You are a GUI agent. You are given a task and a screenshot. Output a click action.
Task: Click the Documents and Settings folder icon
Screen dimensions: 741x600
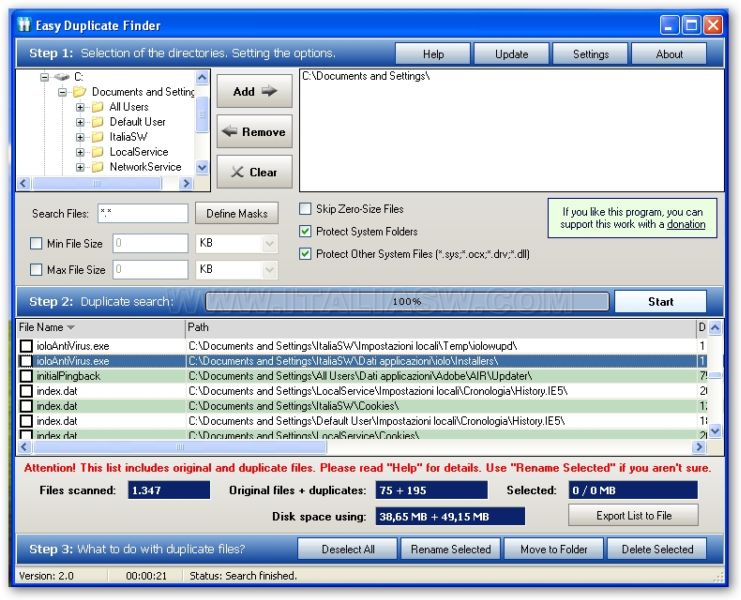79,92
